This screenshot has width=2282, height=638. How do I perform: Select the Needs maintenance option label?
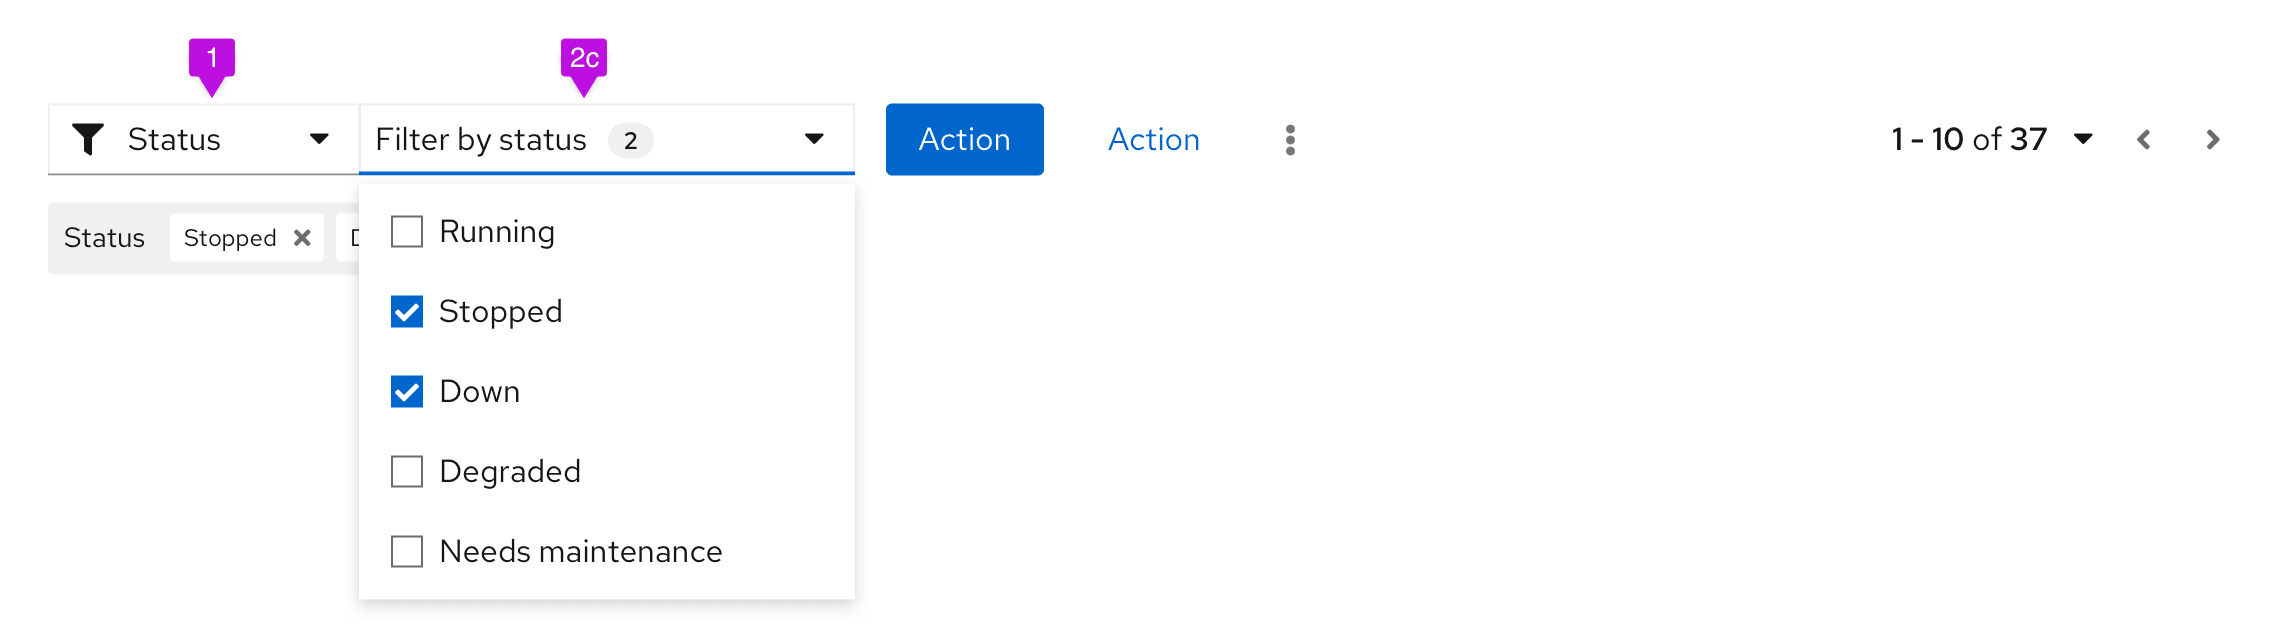pyautogui.click(x=580, y=552)
